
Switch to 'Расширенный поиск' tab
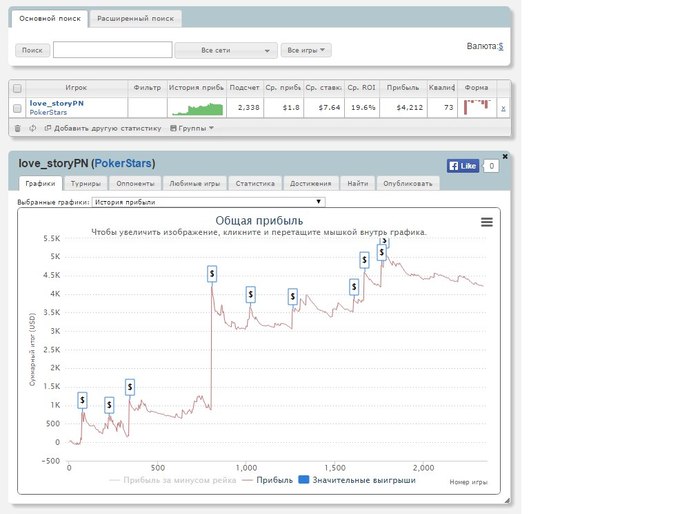click(135, 19)
